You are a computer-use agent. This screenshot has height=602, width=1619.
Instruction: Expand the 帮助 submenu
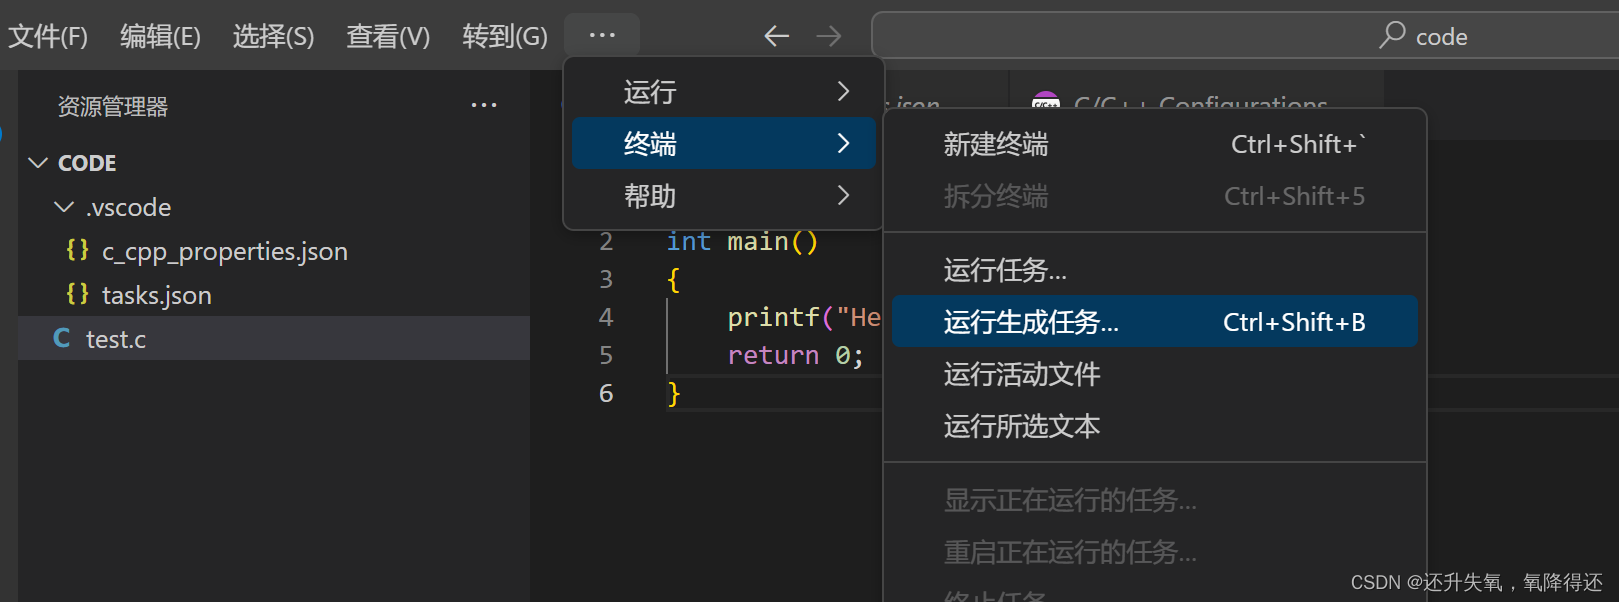pyautogui.click(x=723, y=196)
